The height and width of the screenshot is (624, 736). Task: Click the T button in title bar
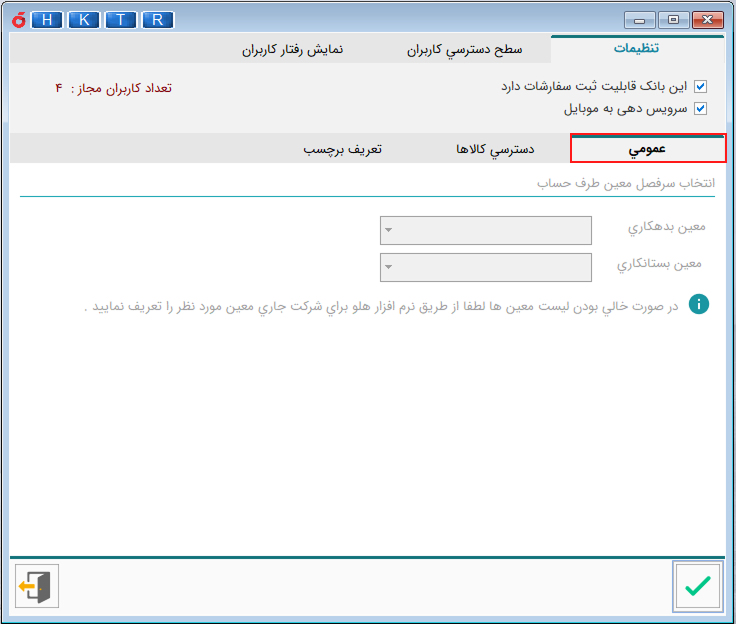point(120,19)
